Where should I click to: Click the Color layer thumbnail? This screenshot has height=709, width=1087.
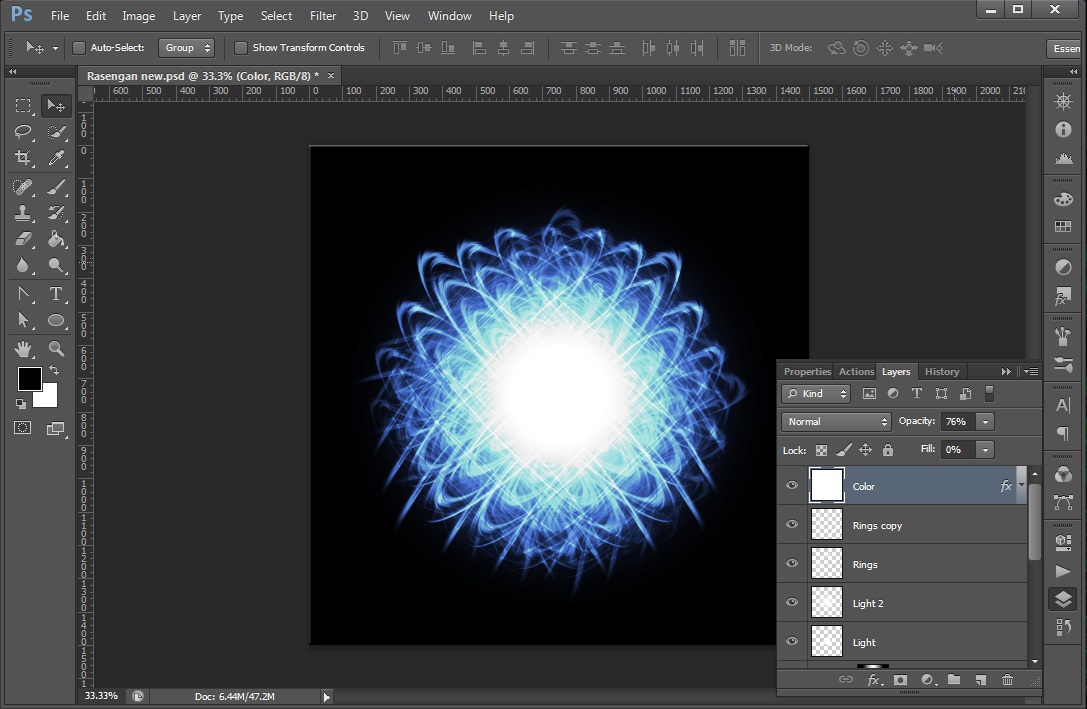click(827, 486)
